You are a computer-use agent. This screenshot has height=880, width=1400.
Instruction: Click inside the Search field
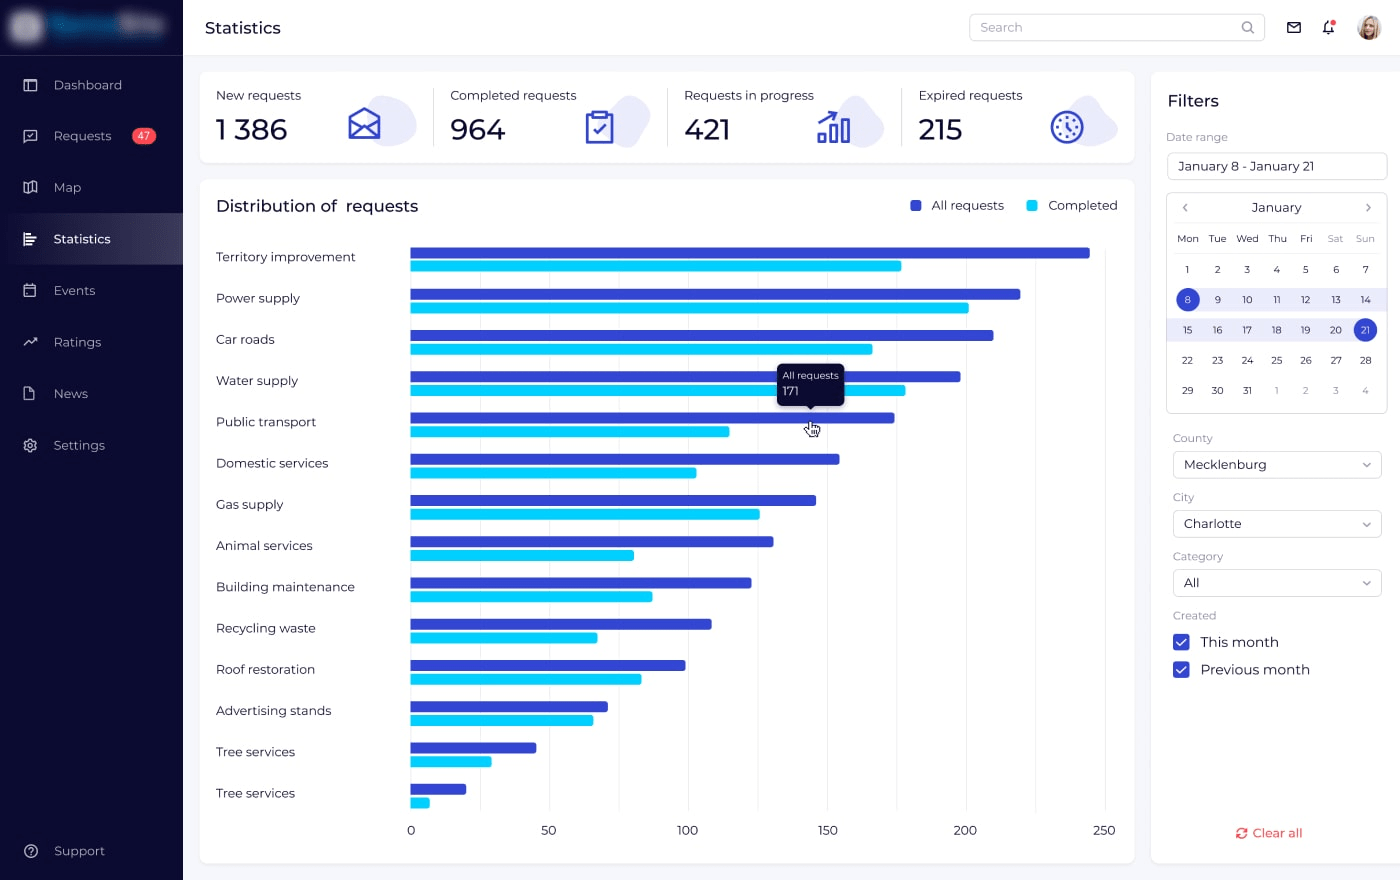tap(1100, 27)
